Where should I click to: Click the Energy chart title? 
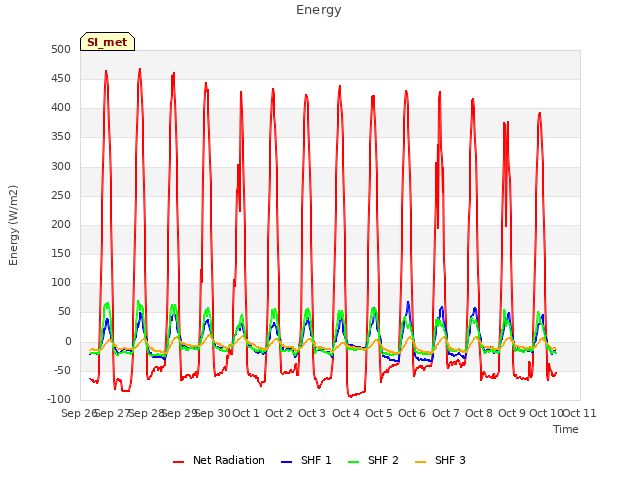[x=319, y=10]
